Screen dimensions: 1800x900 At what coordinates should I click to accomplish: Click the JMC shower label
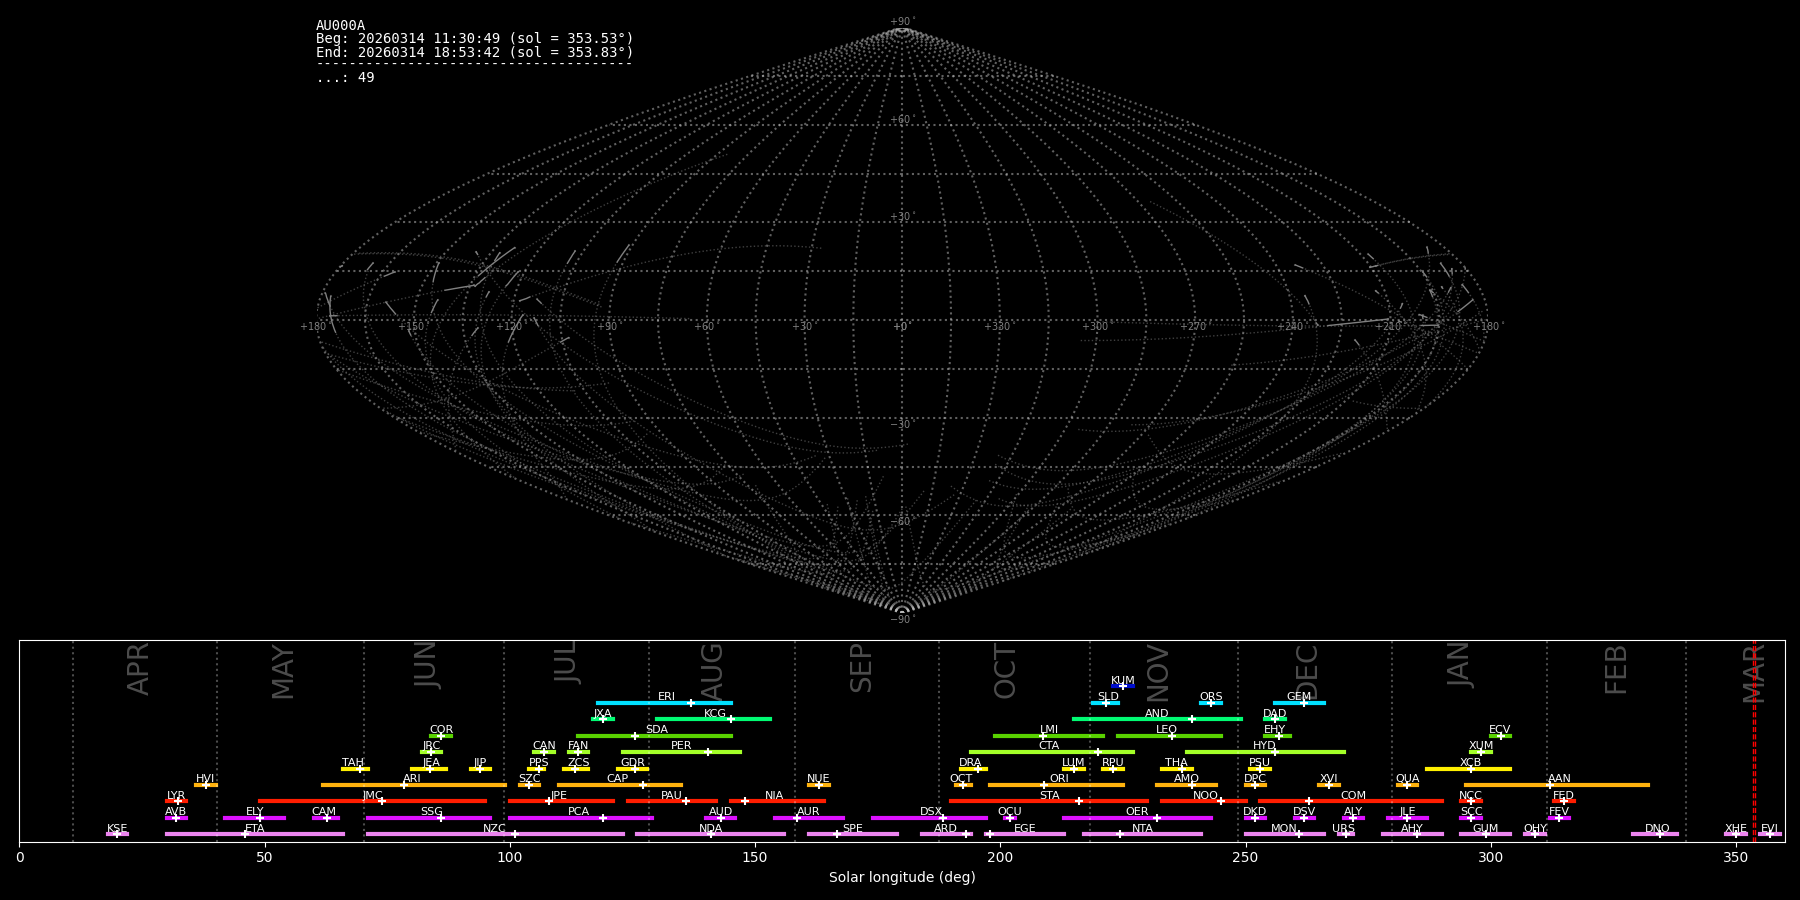point(372,796)
